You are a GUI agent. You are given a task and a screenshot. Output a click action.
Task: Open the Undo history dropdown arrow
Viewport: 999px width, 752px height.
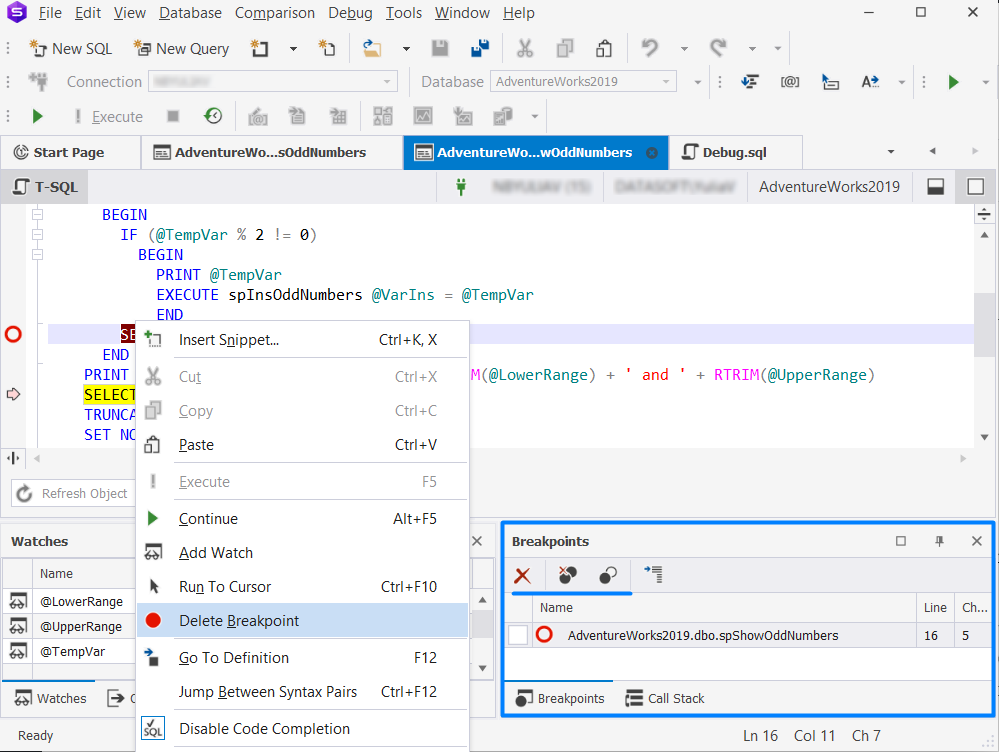tap(684, 48)
